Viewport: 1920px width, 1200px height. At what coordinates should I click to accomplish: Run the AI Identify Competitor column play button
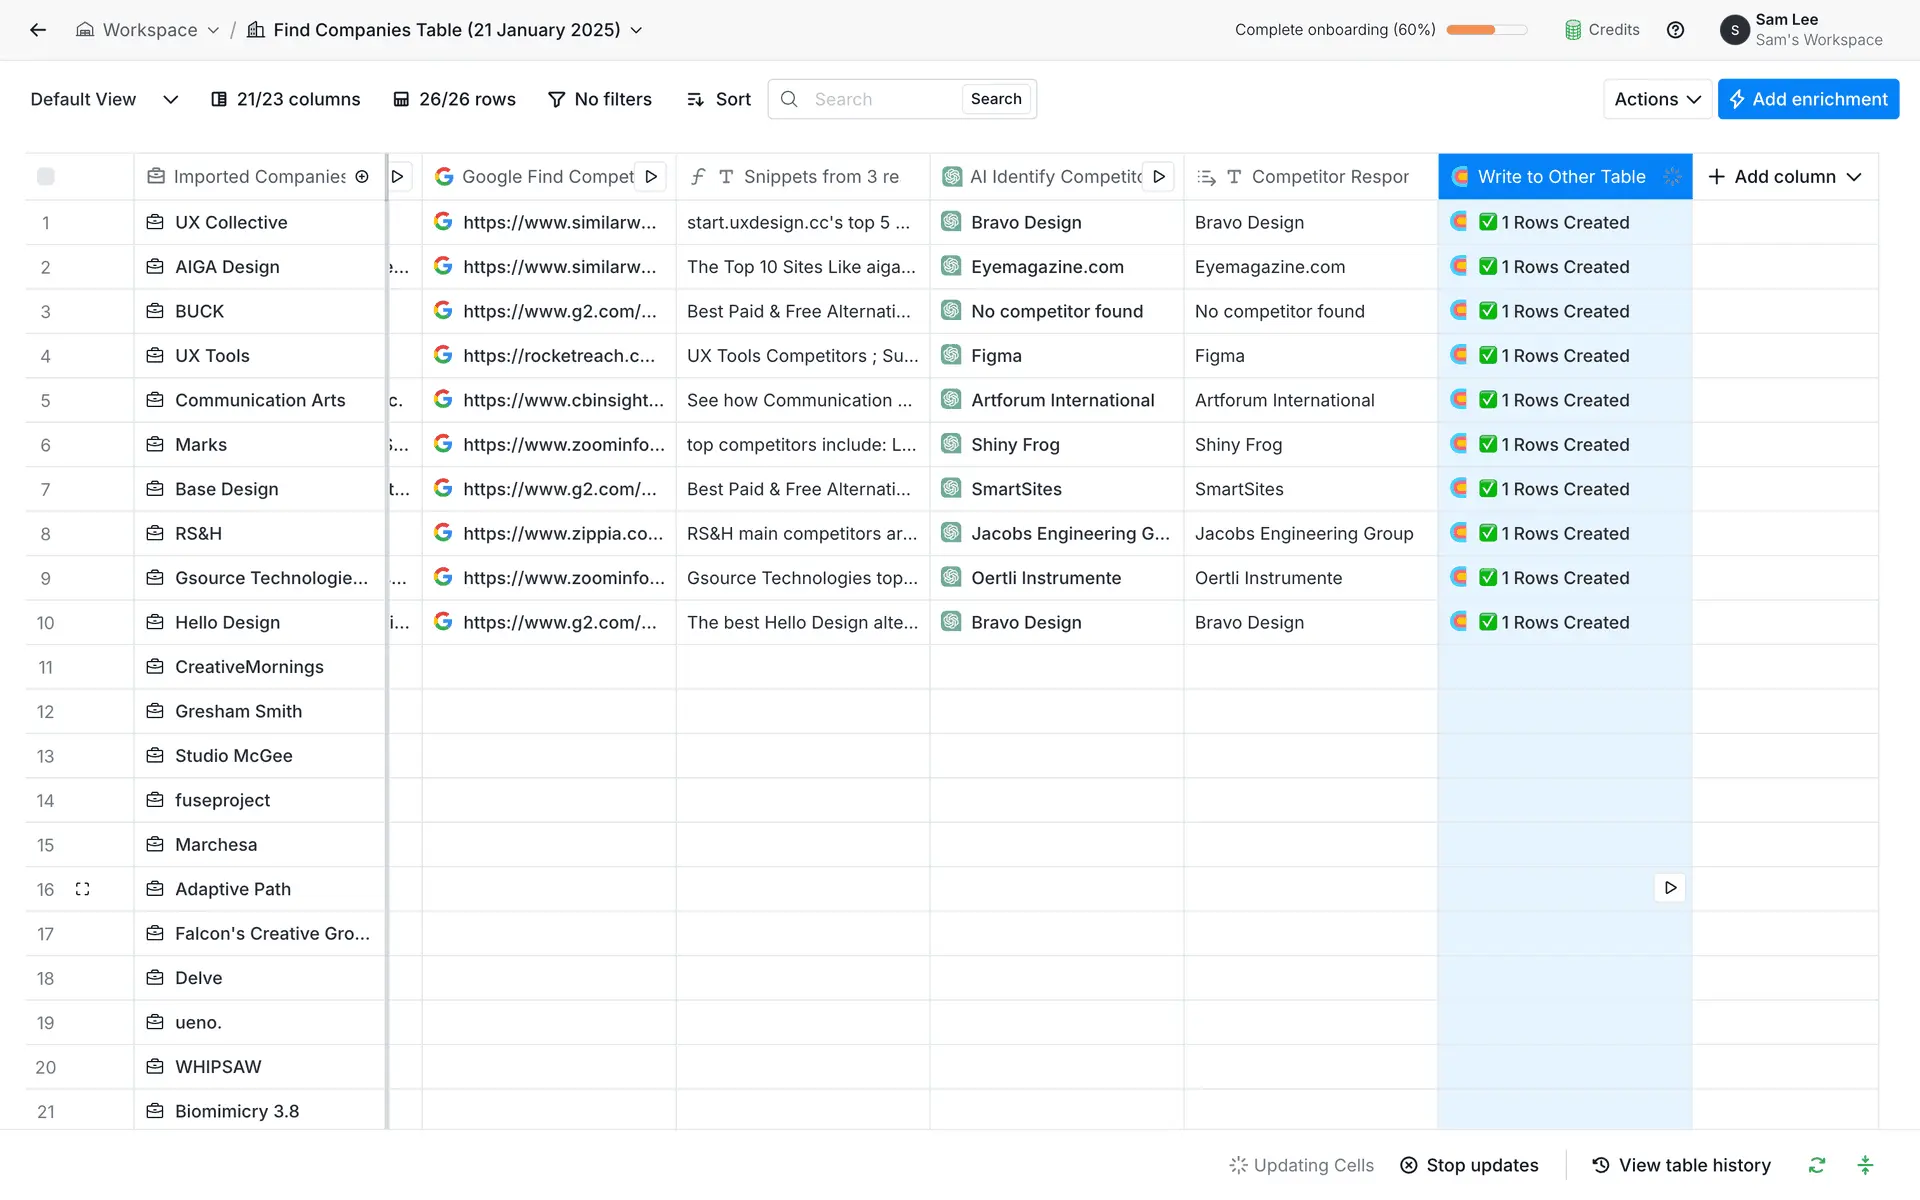click(1159, 177)
